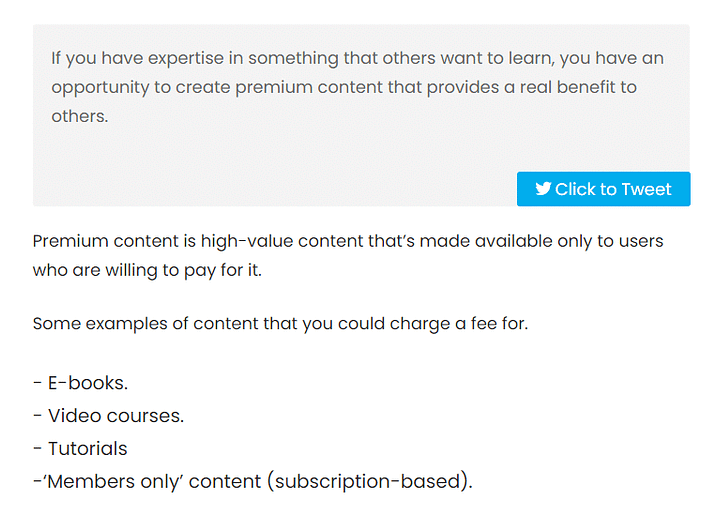Click the "'Members only' content" list item
This screenshot has width=702, height=515.
[x=253, y=482]
